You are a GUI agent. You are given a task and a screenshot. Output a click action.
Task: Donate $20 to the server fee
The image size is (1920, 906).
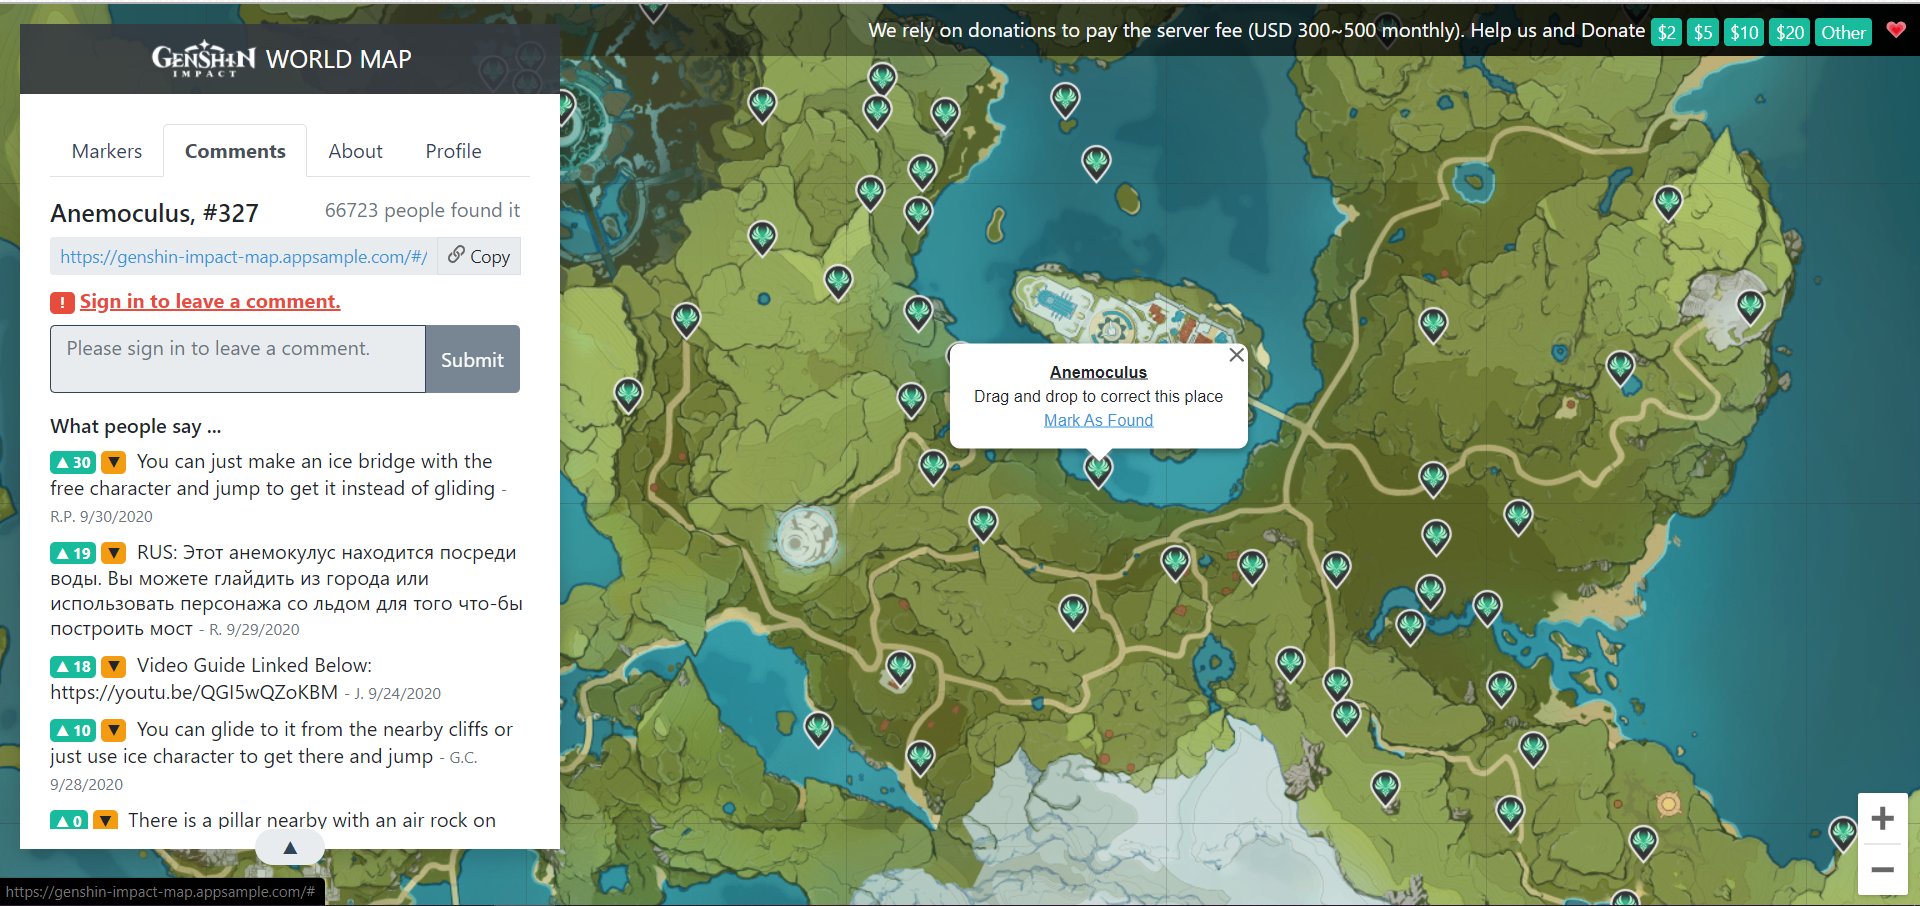point(1789,32)
